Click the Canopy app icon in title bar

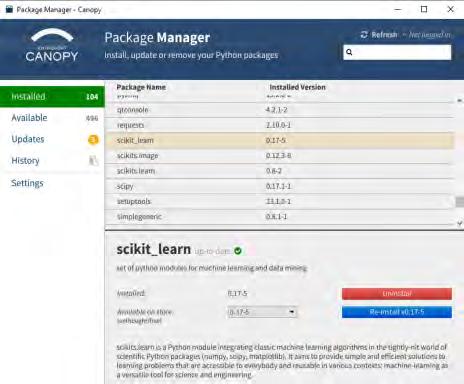[9, 9]
